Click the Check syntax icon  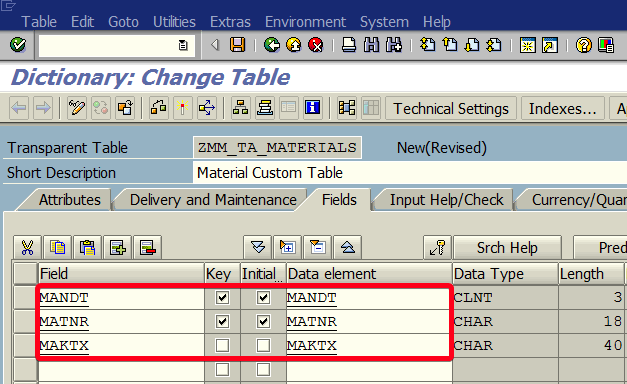click(159, 108)
